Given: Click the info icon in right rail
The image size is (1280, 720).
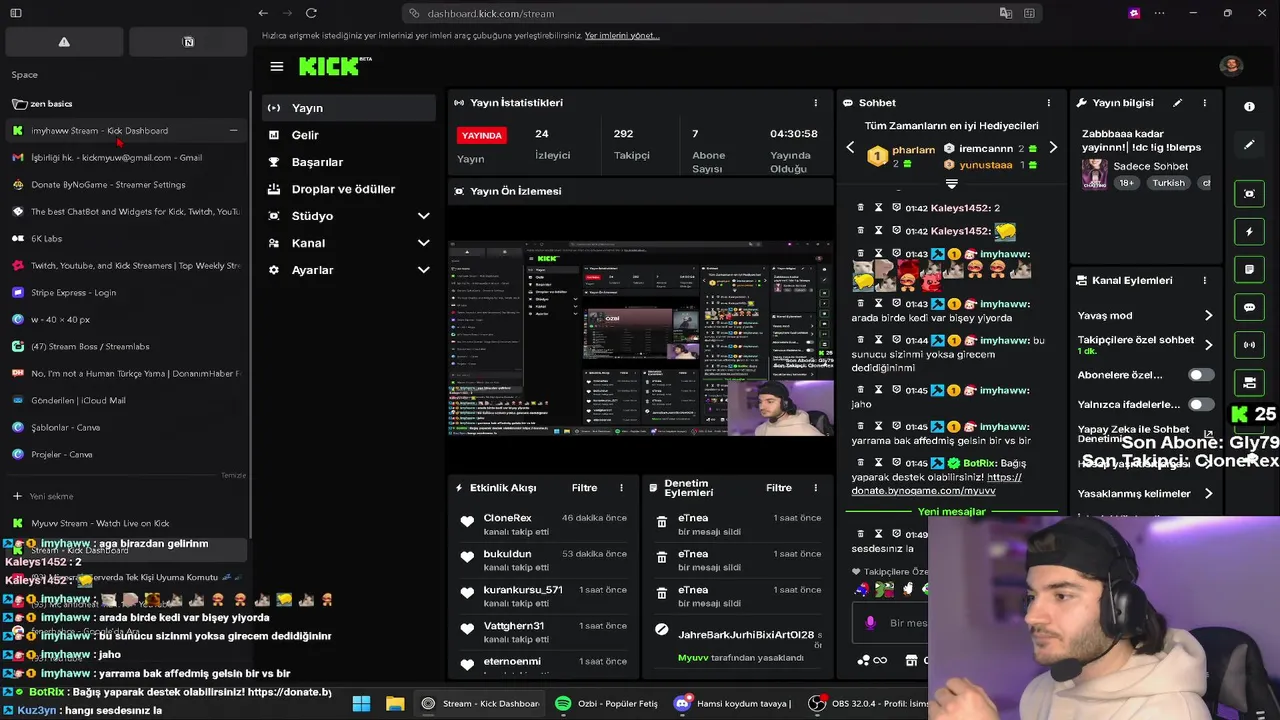Looking at the screenshot, I should click(x=1249, y=106).
